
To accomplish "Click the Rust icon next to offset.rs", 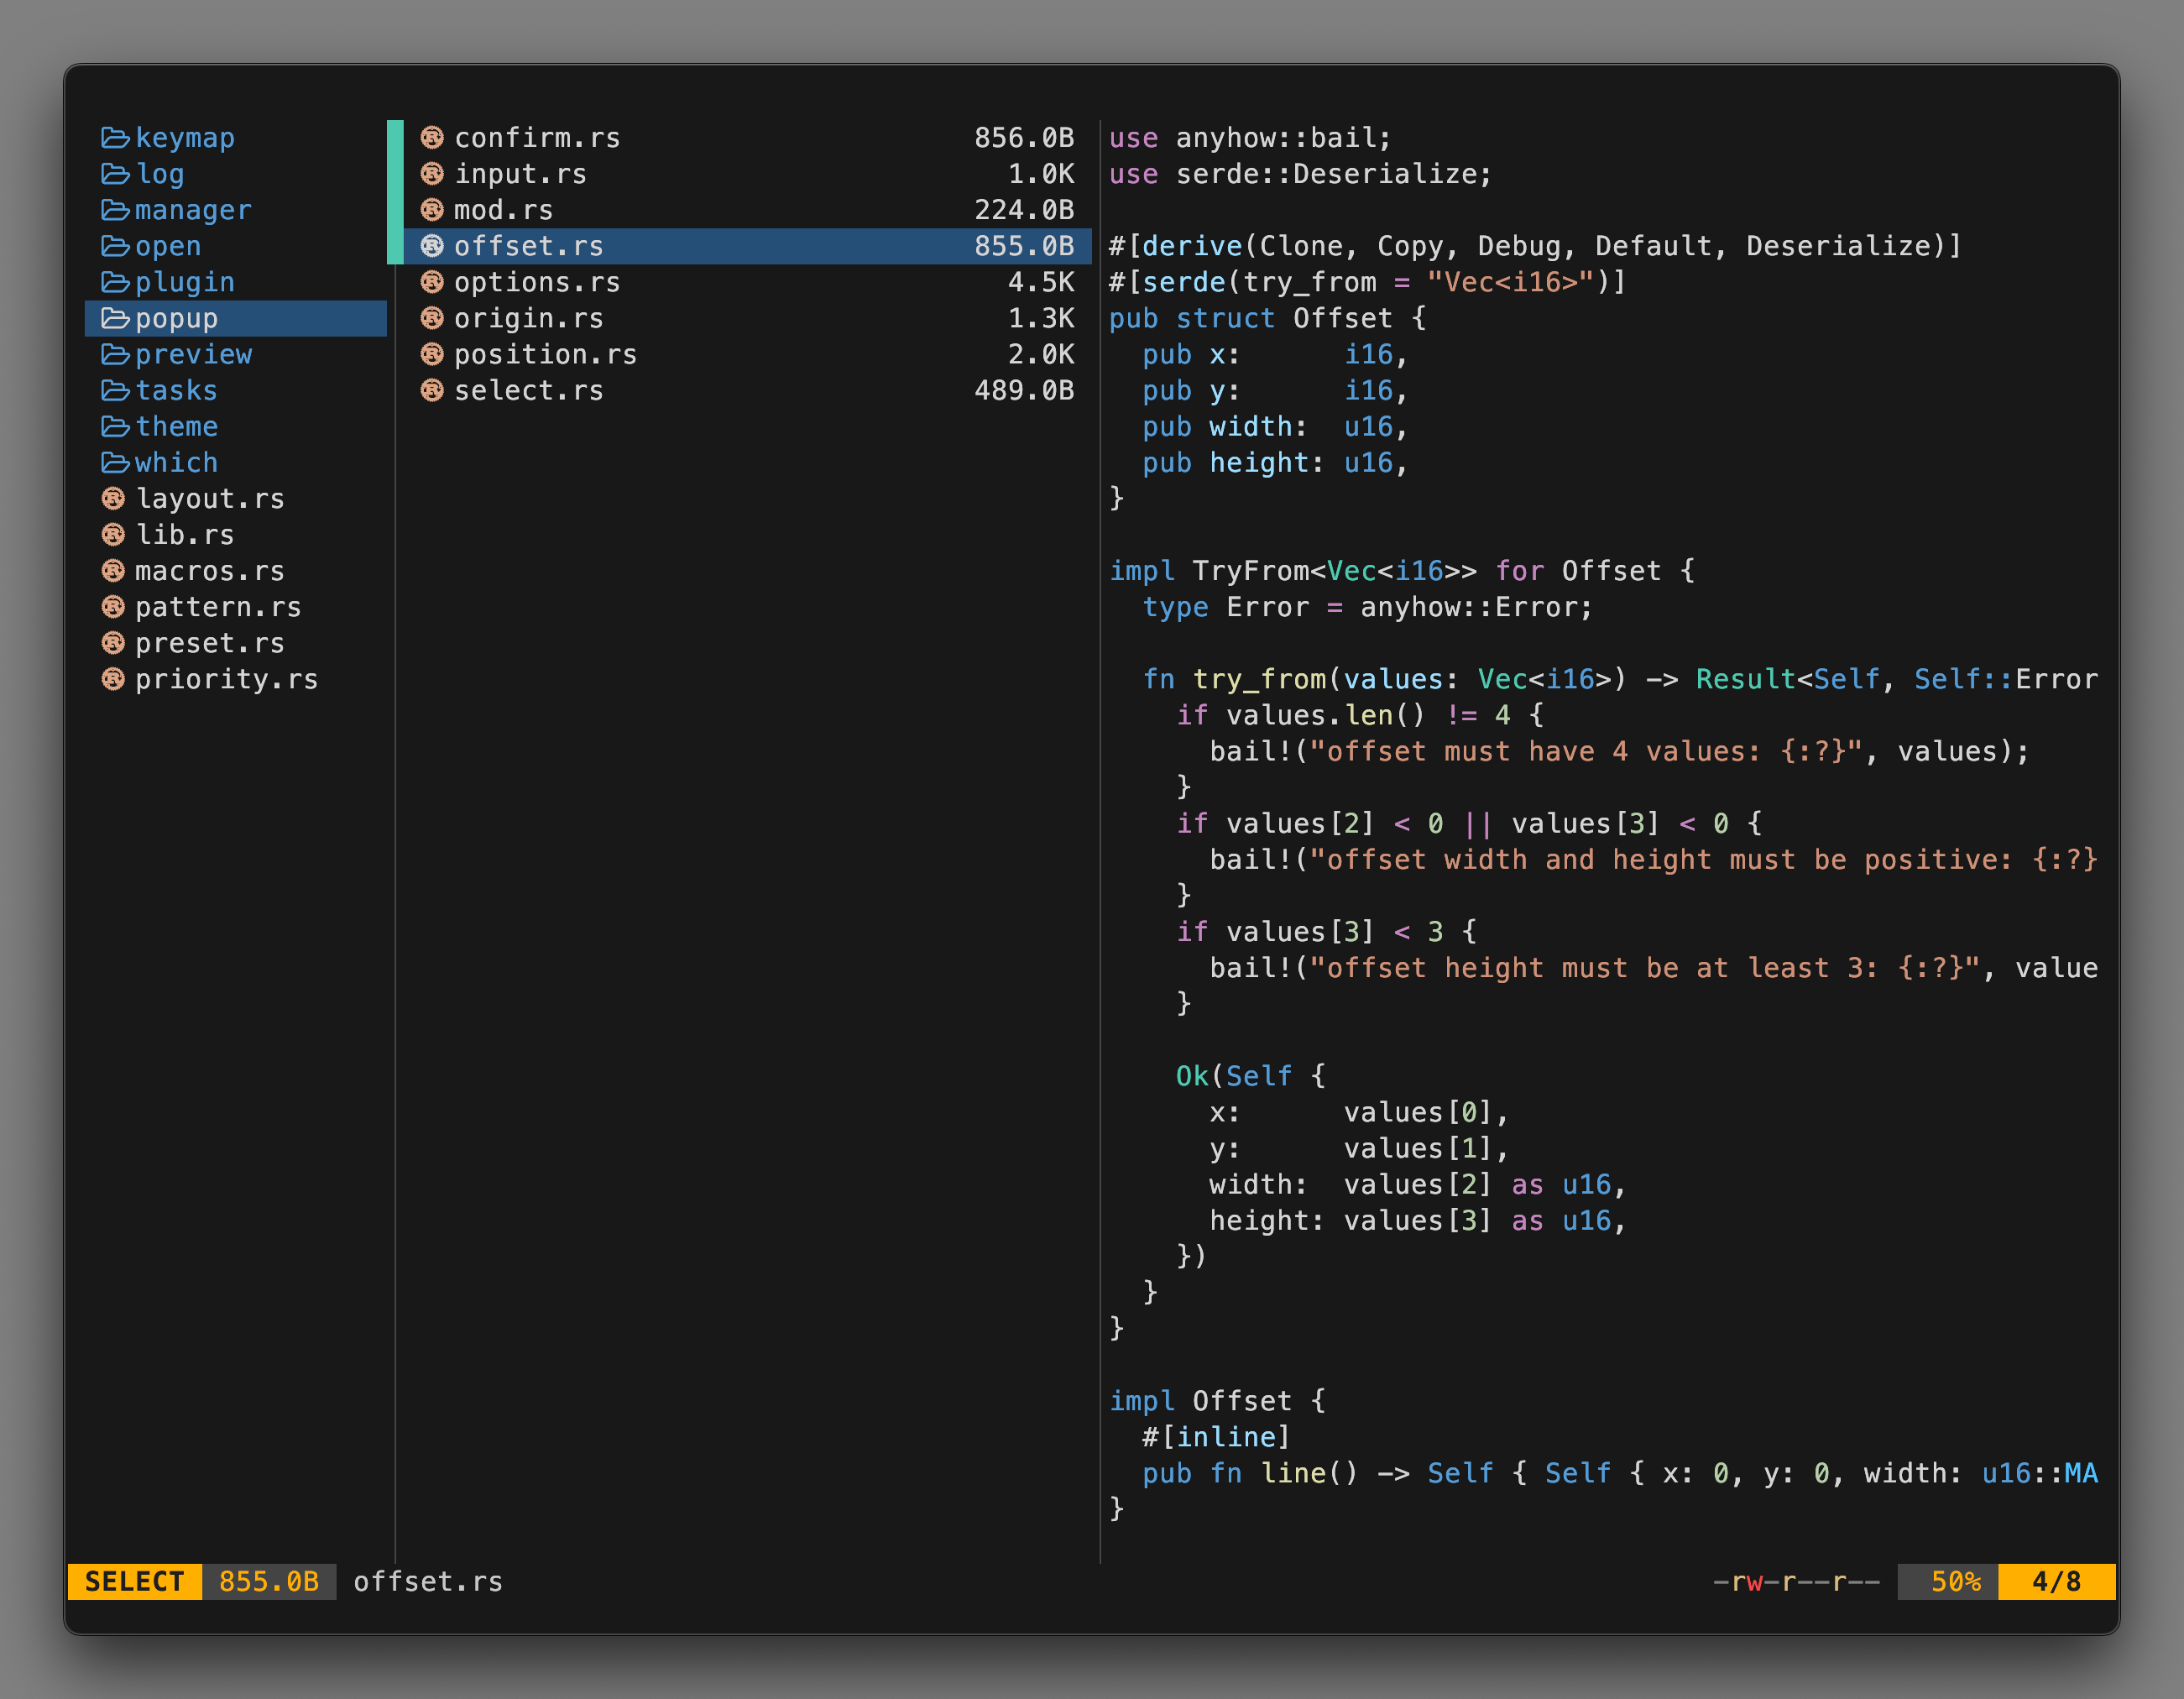I will [432, 247].
